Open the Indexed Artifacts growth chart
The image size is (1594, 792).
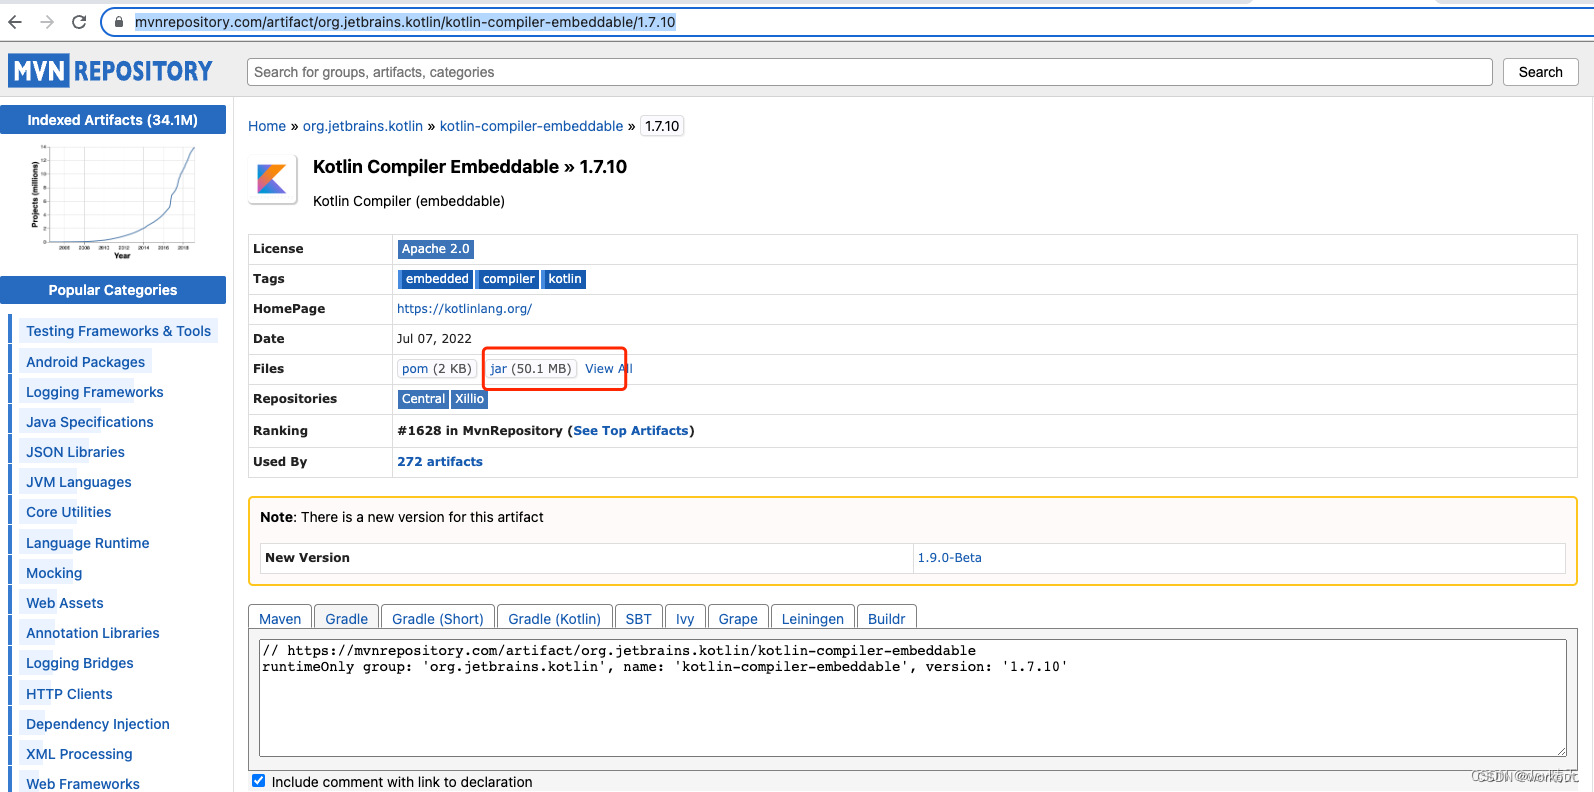[x=113, y=202]
